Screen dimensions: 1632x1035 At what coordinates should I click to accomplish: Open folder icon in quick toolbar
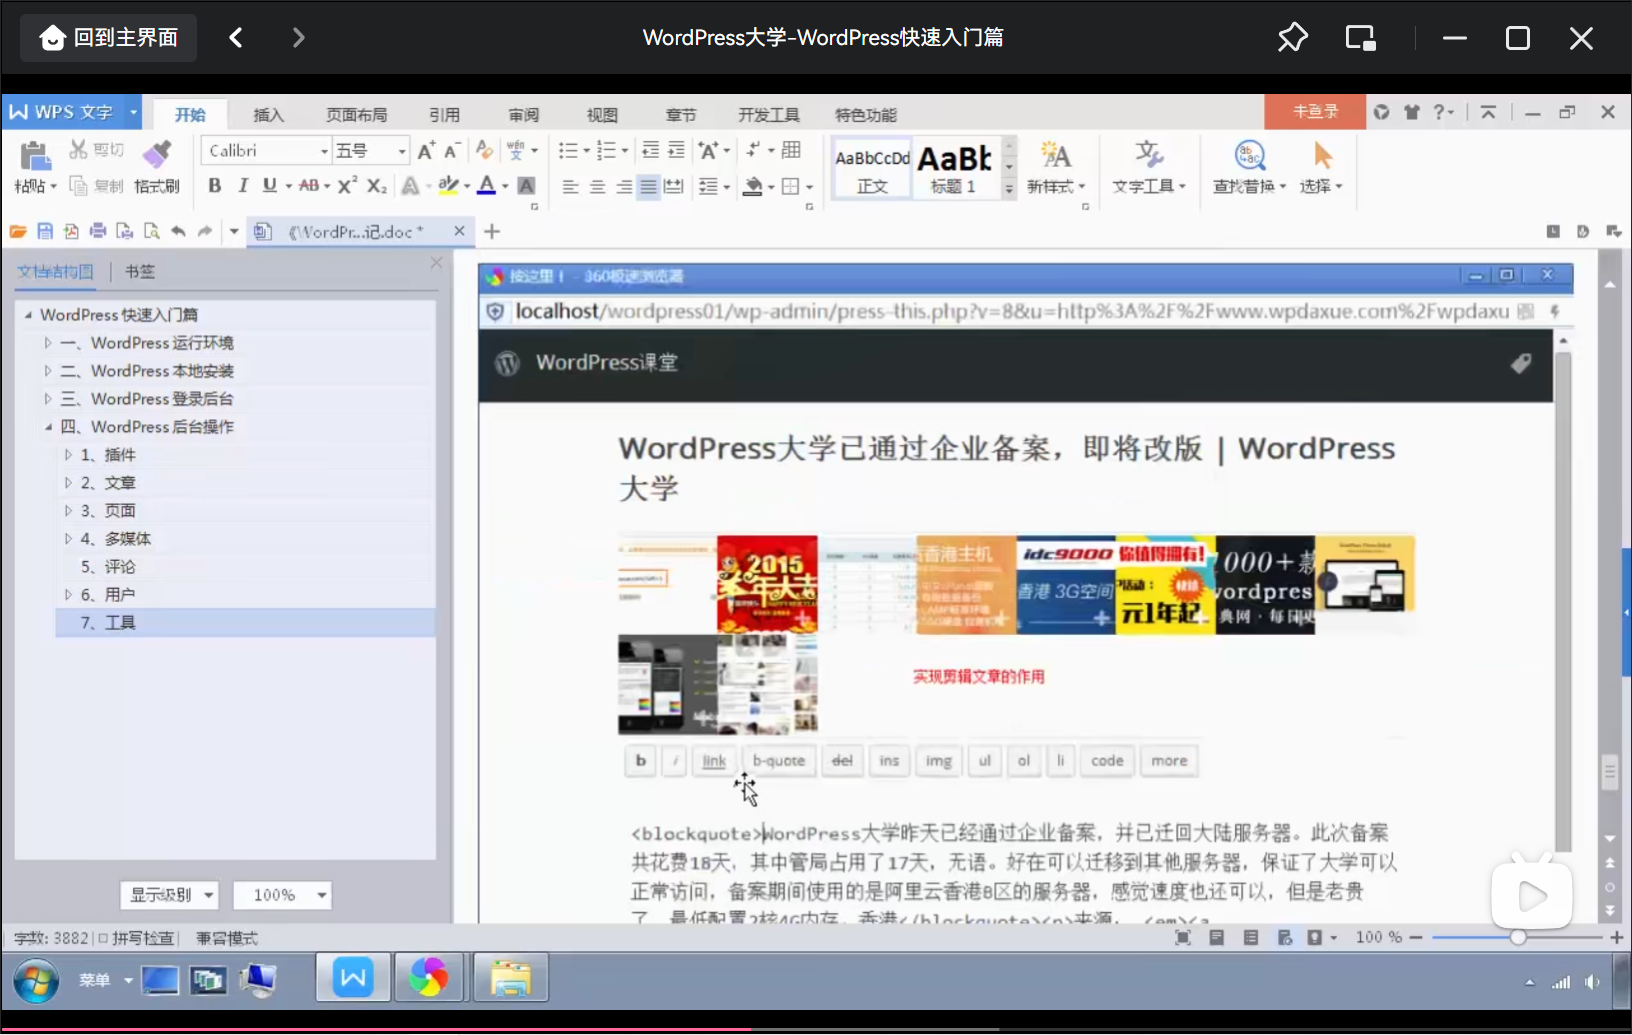pyautogui.click(x=18, y=232)
